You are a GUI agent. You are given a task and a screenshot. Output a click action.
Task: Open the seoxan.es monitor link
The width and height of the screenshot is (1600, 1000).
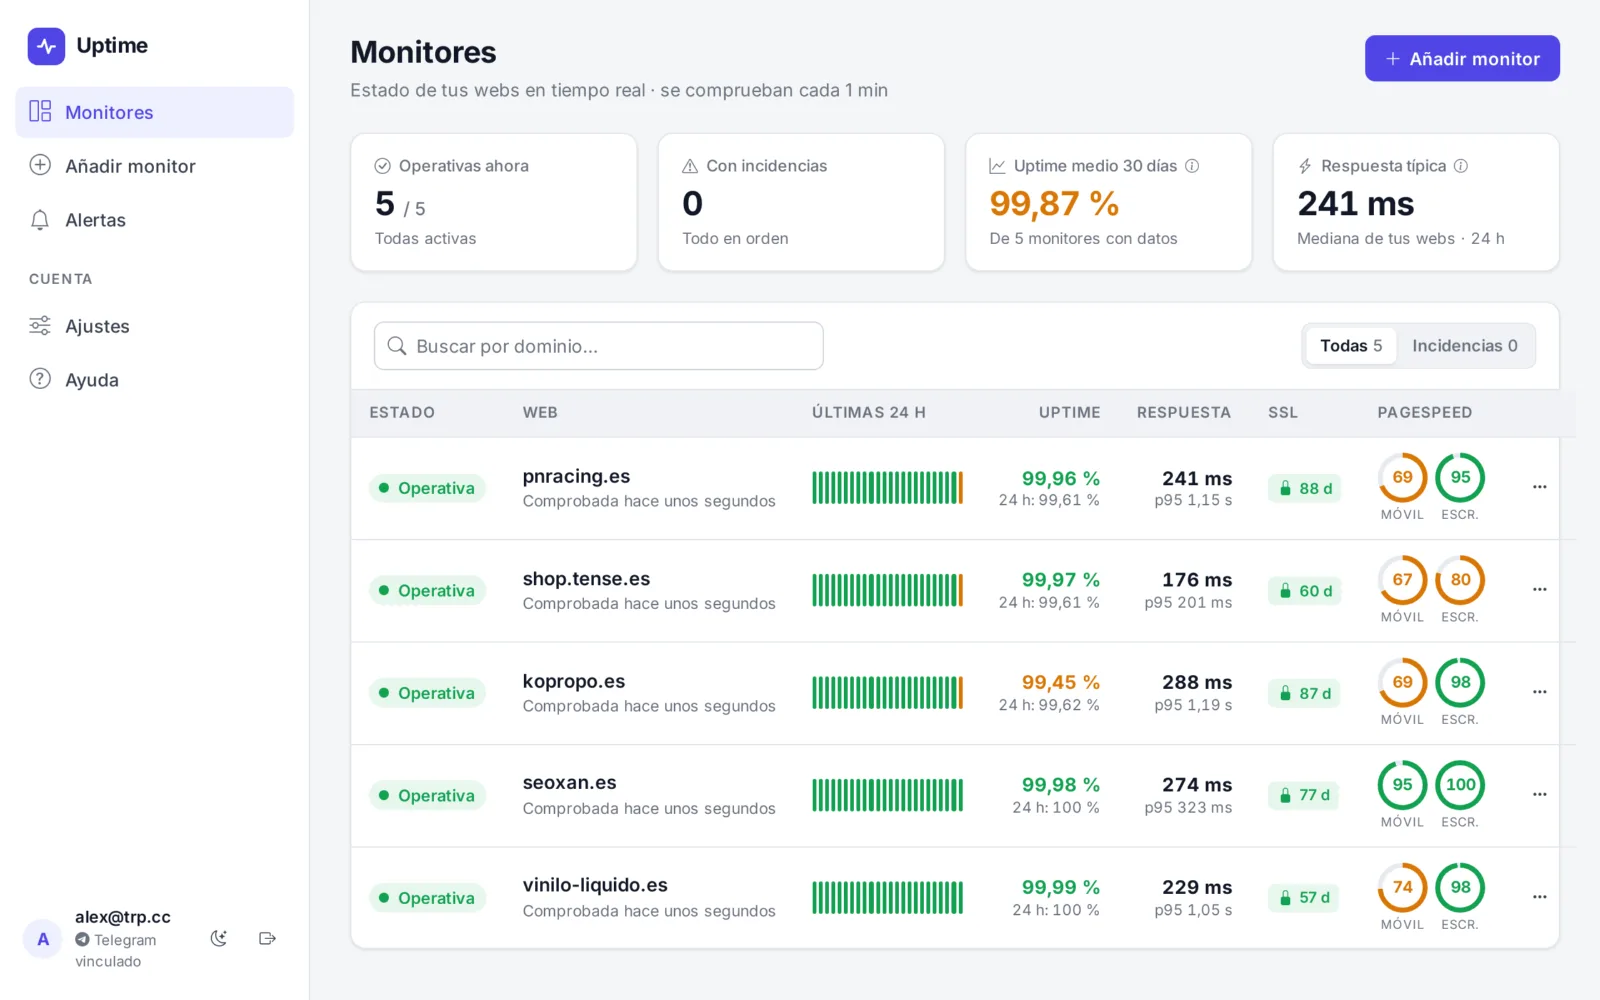click(x=569, y=783)
